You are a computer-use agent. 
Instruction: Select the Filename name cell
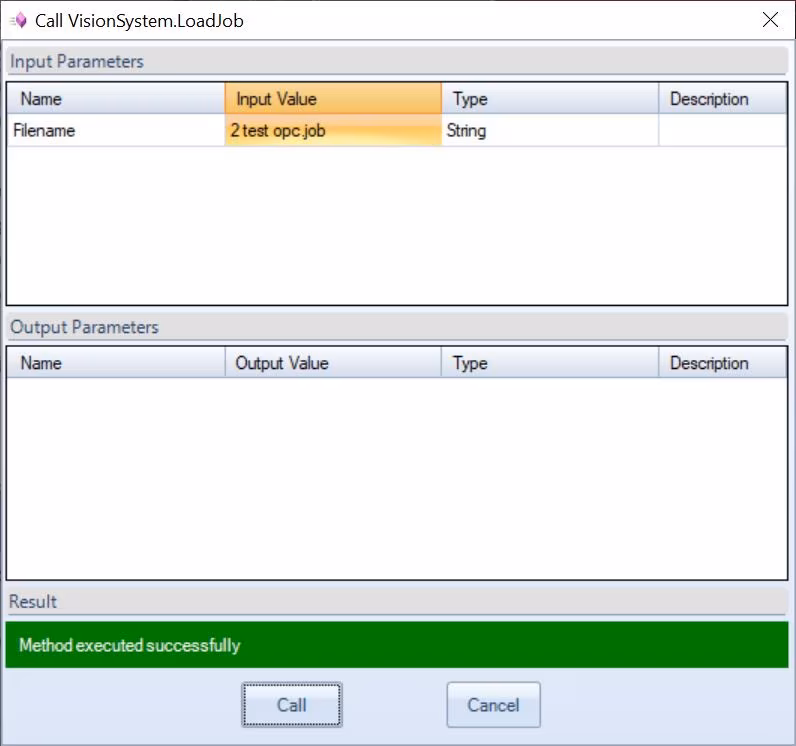116,131
